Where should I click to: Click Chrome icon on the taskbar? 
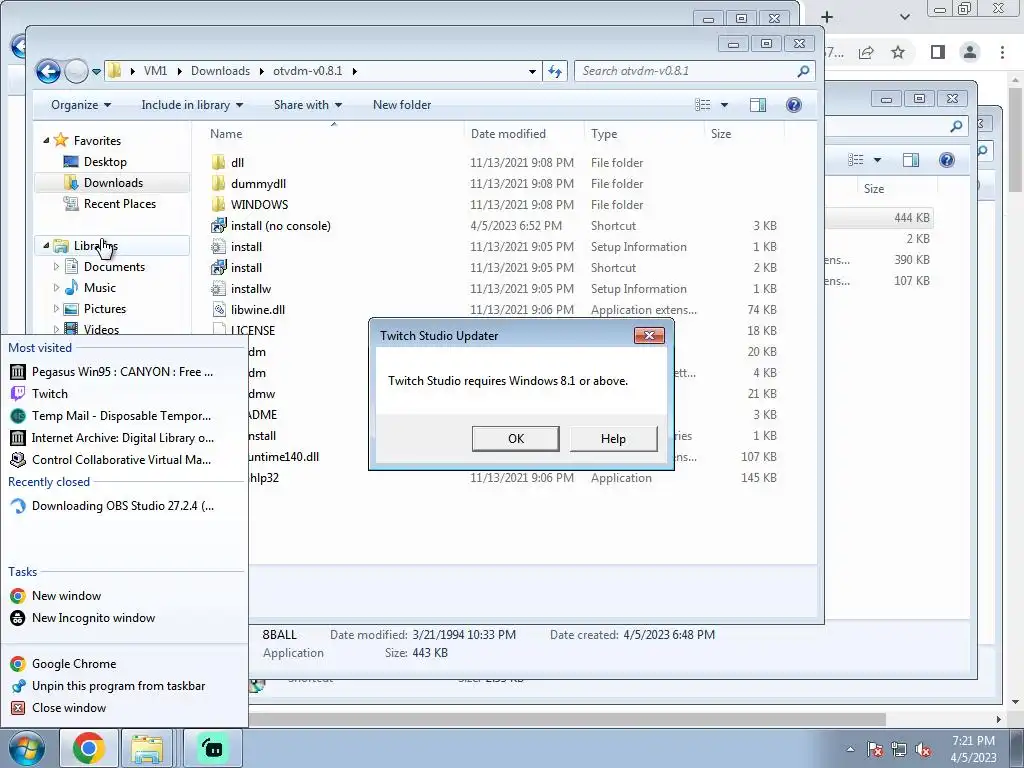[89, 748]
